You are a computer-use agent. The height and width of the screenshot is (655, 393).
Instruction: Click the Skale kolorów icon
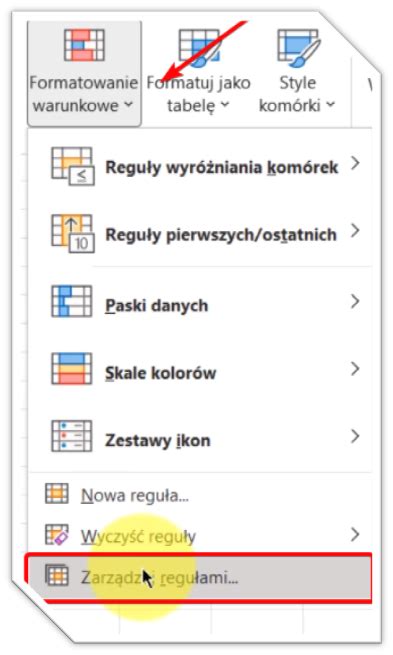[71, 368]
